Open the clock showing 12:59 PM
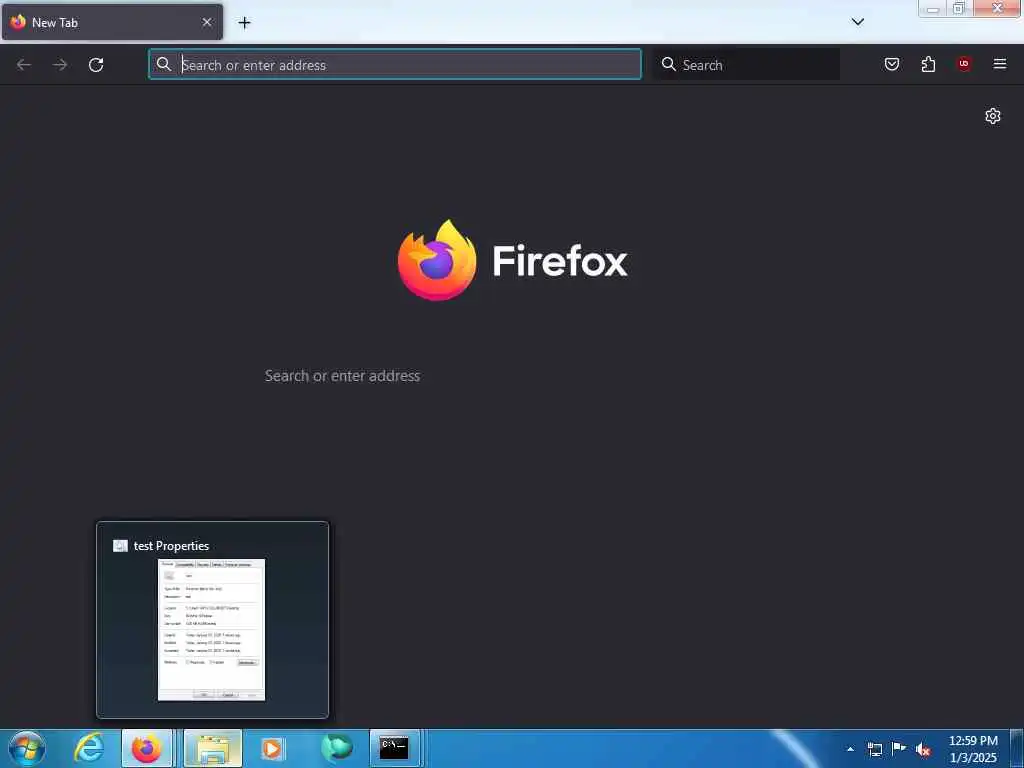Viewport: 1024px width, 768px height. [973, 749]
